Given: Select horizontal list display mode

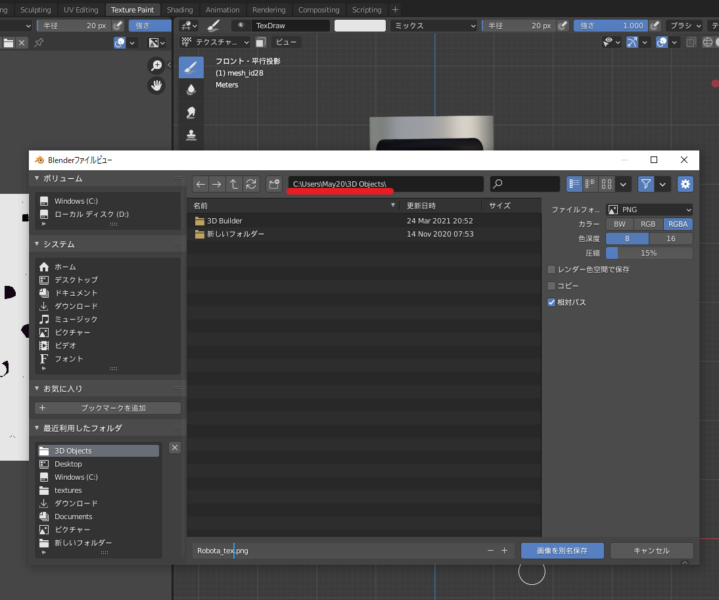Looking at the screenshot, I should click(x=590, y=184).
